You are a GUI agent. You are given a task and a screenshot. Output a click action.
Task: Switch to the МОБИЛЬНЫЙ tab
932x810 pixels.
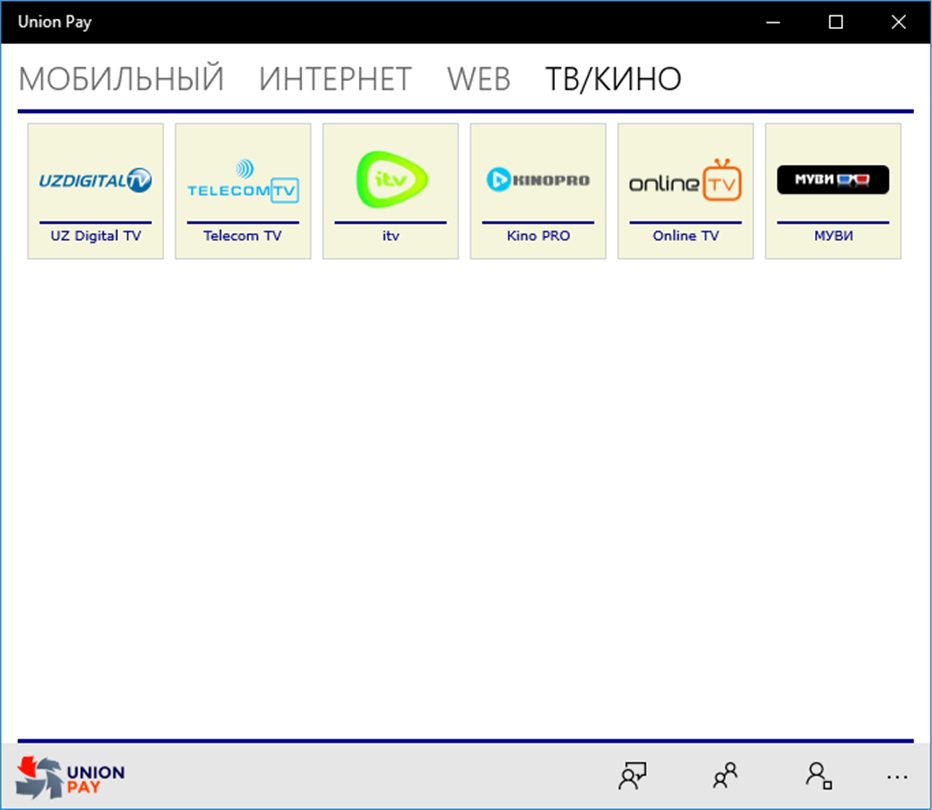[x=121, y=79]
